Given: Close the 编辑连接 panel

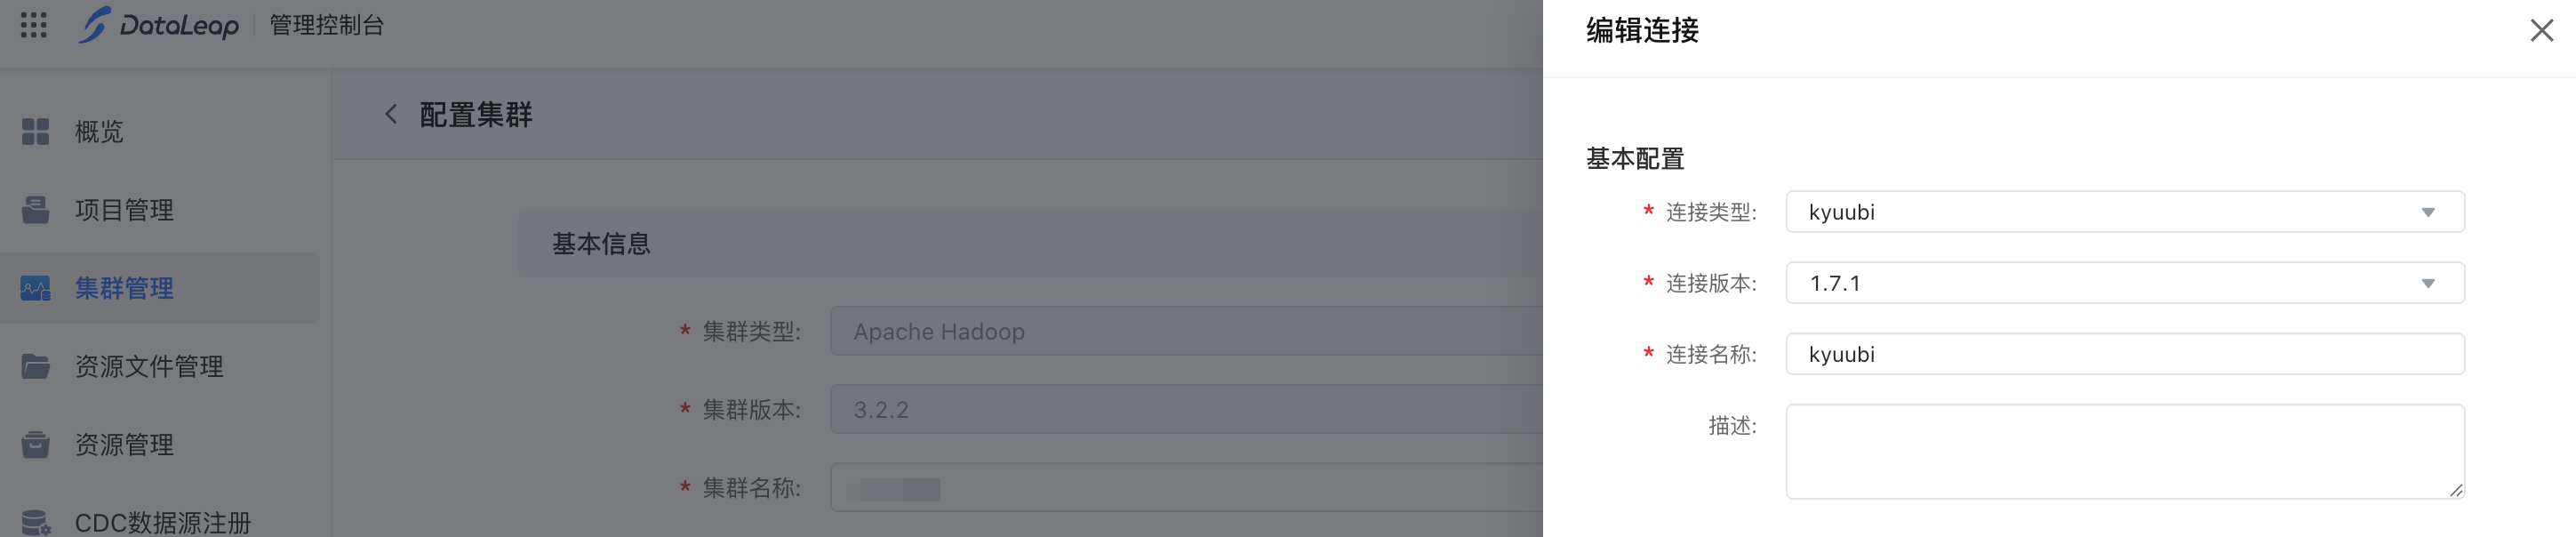Looking at the screenshot, I should [2541, 31].
